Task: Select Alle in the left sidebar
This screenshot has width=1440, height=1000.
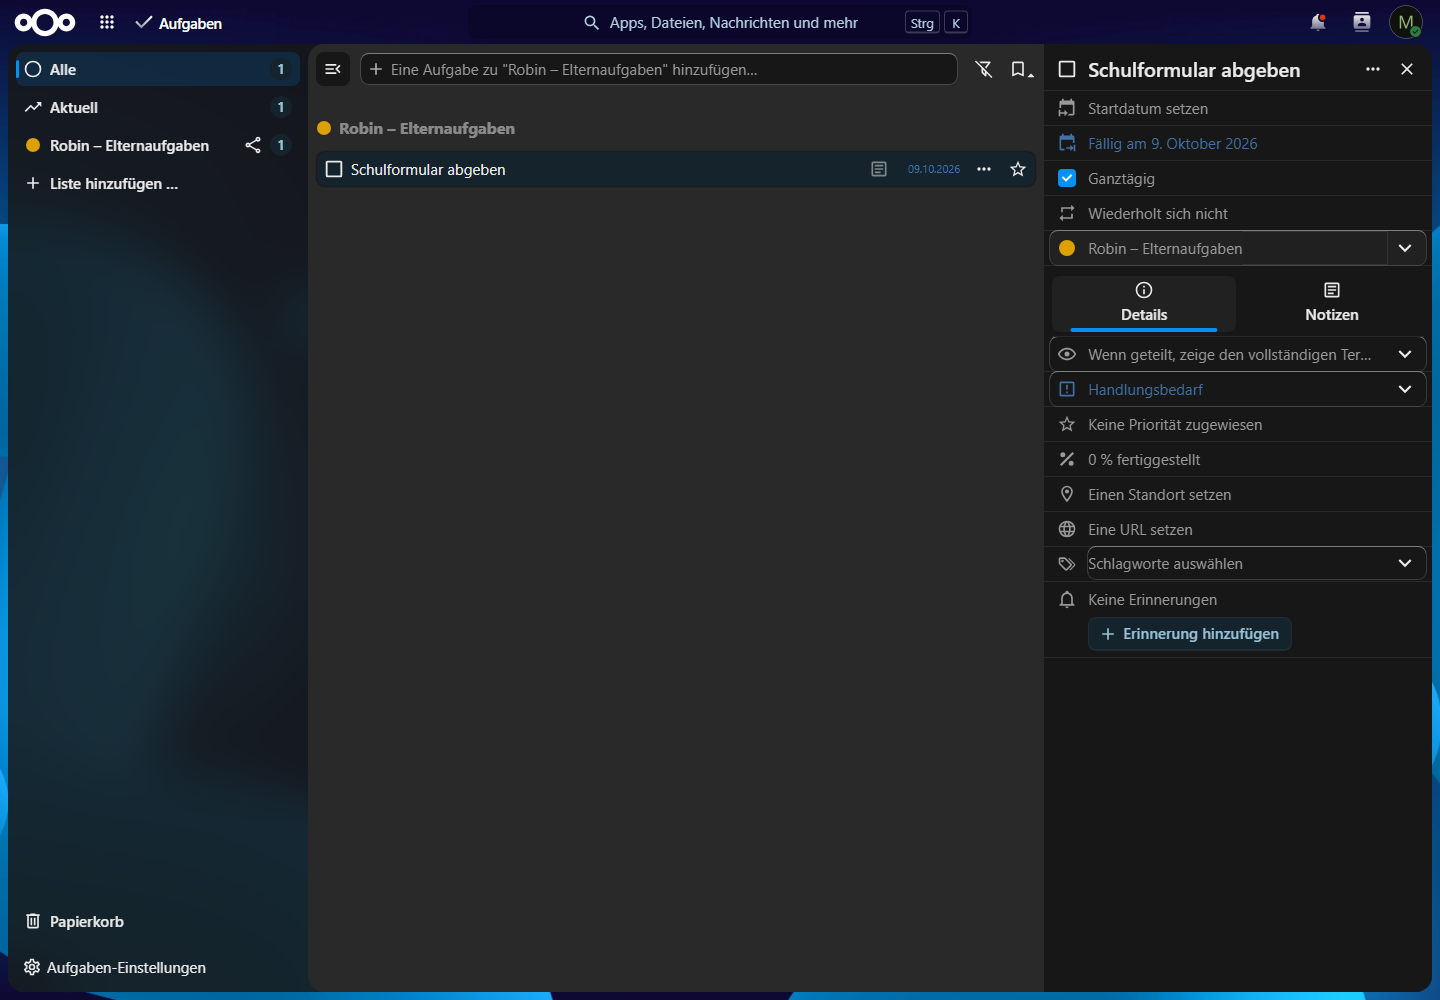Action: click(x=157, y=69)
